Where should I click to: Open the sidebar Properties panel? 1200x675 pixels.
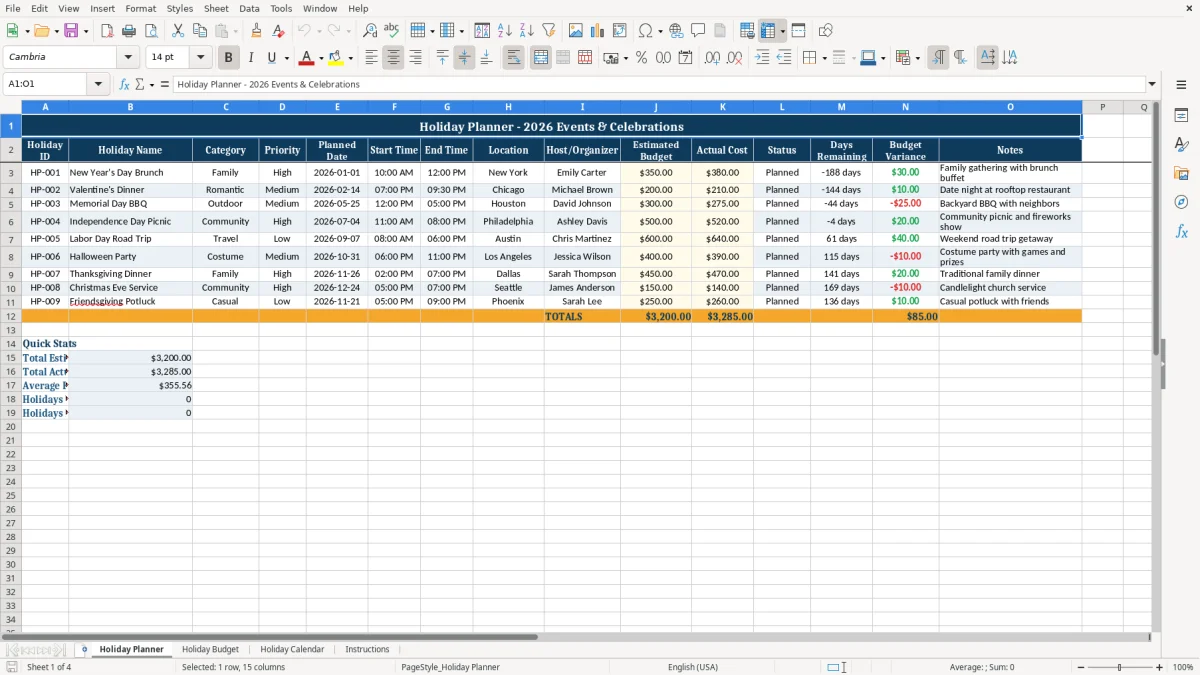(1181, 116)
